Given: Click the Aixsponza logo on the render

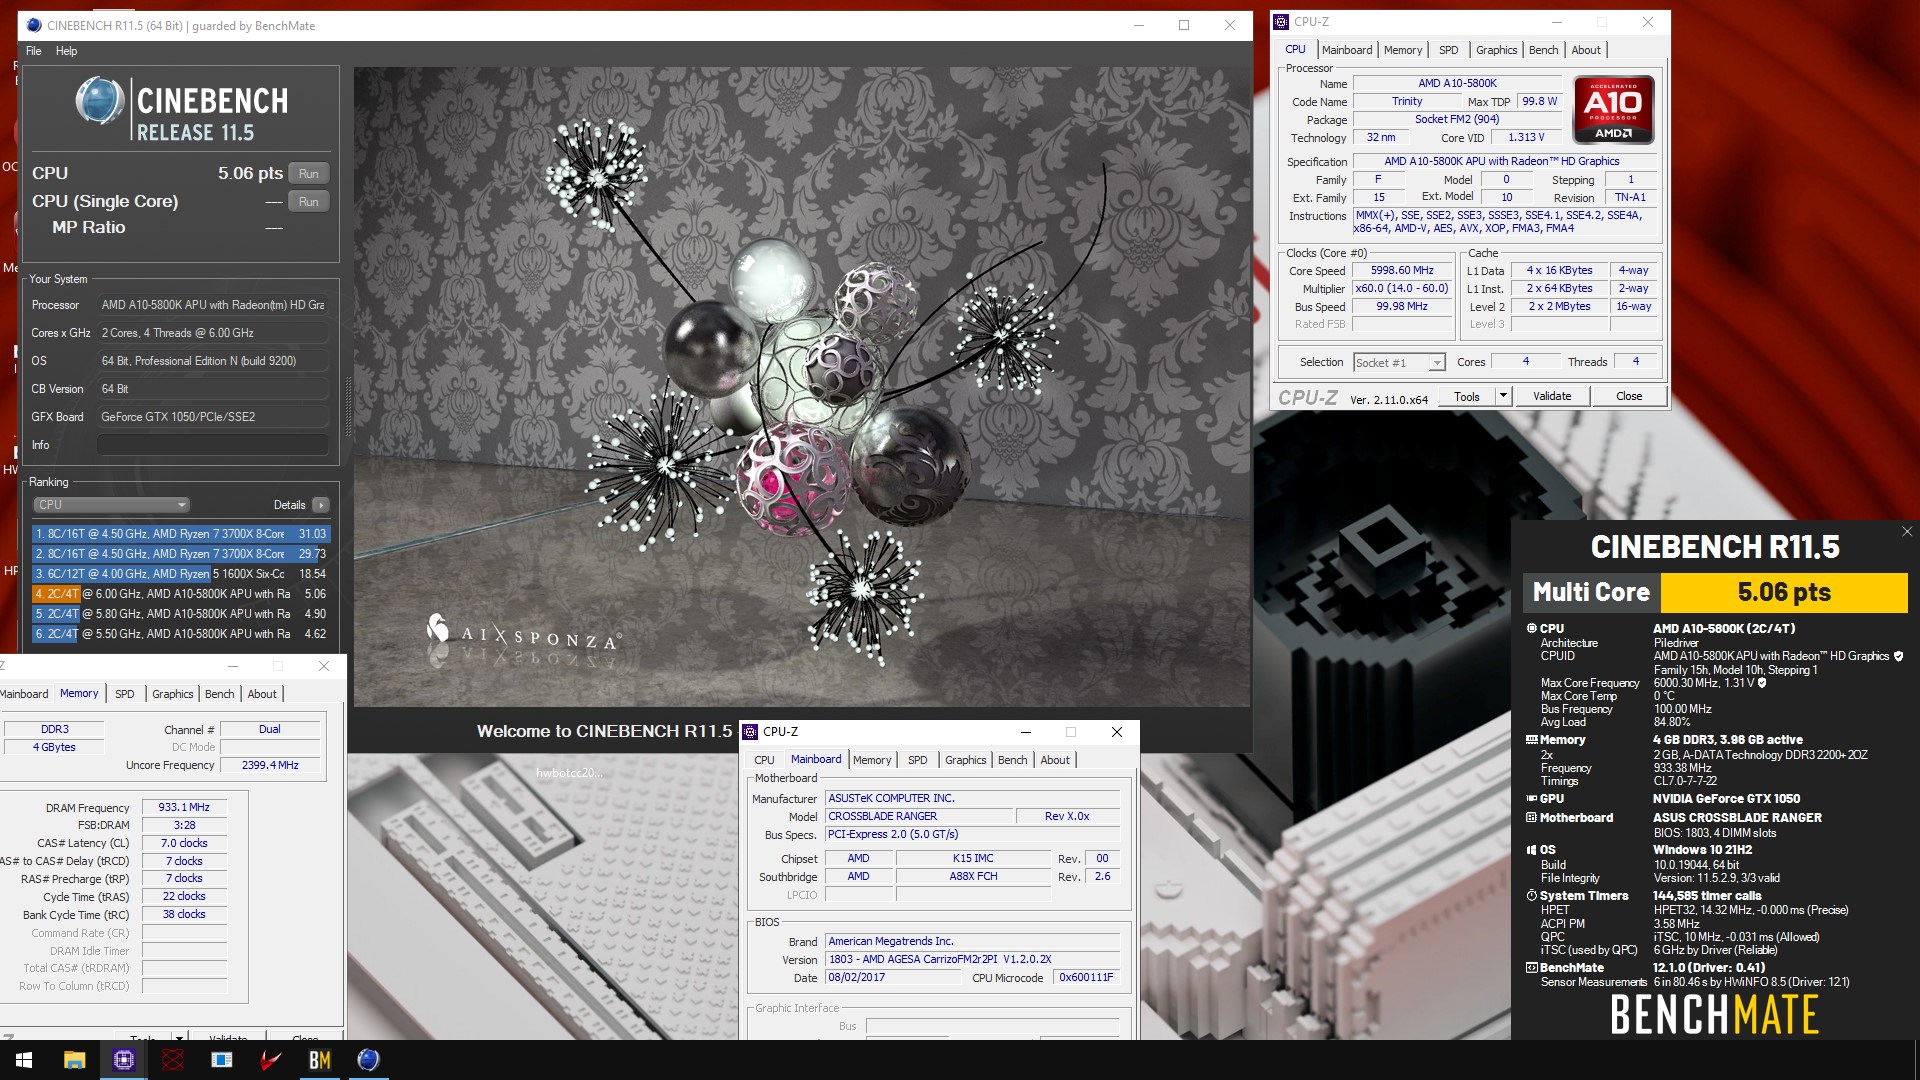Looking at the screenshot, I should coord(523,635).
